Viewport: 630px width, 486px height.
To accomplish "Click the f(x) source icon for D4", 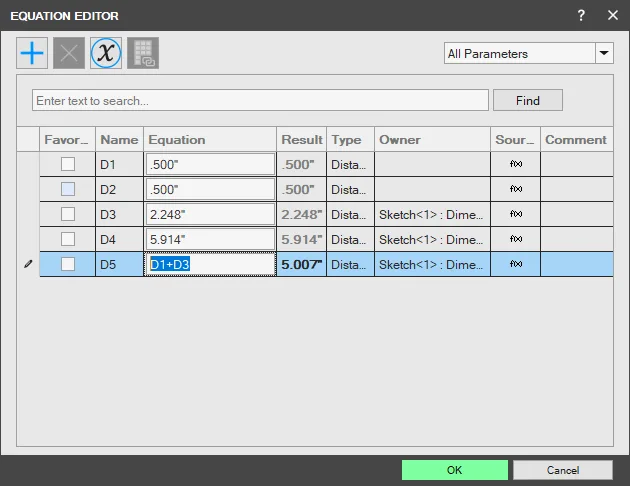I will [x=516, y=239].
